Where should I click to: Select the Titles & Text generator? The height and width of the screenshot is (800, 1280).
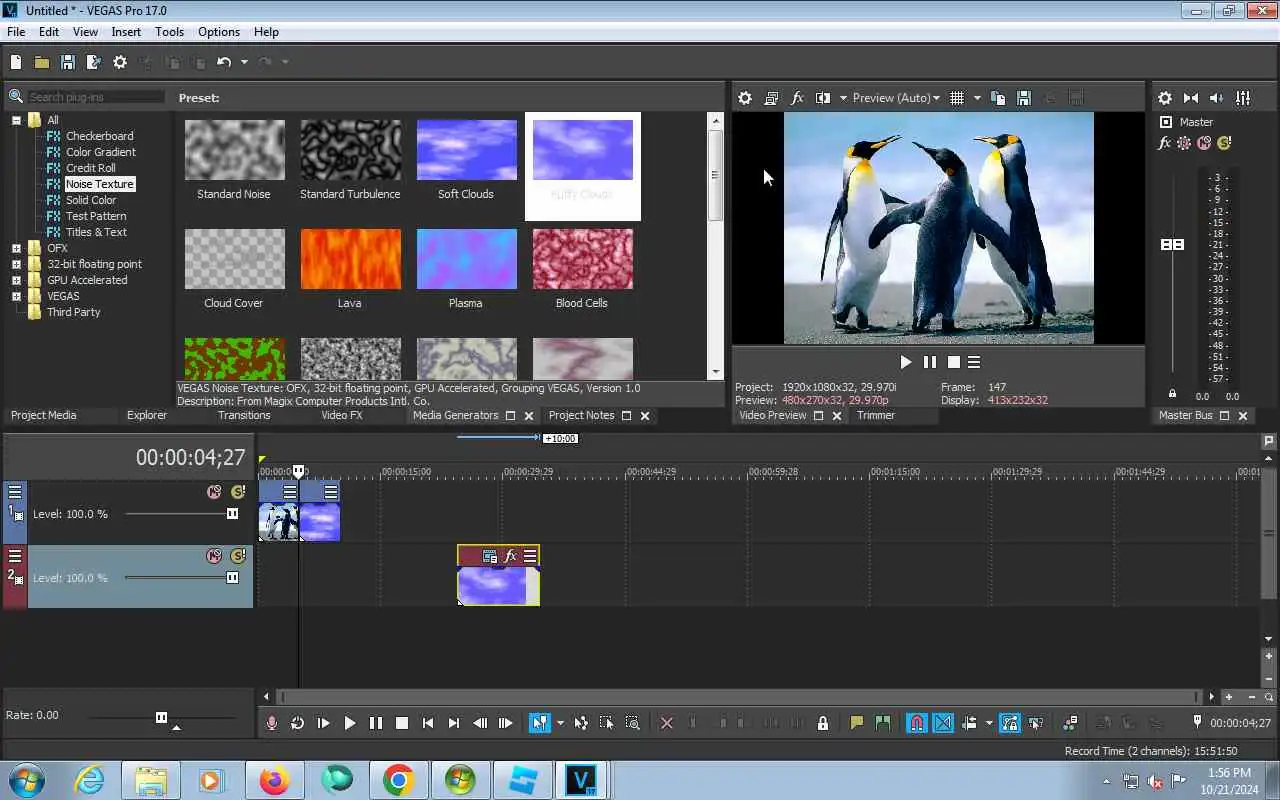coord(96,232)
